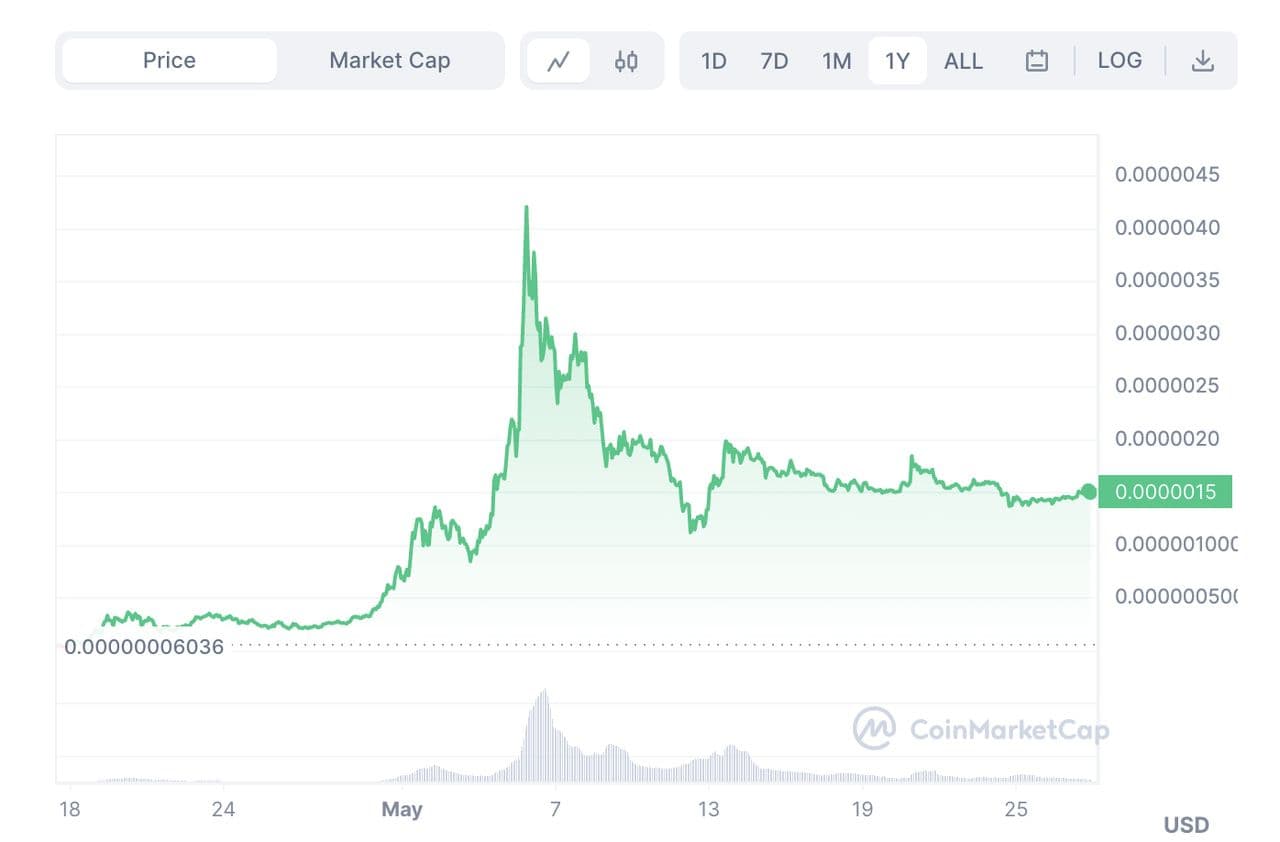Viewport: 1280px width, 842px height.
Task: Click the green 0.0000015 price label
Action: (1165, 492)
